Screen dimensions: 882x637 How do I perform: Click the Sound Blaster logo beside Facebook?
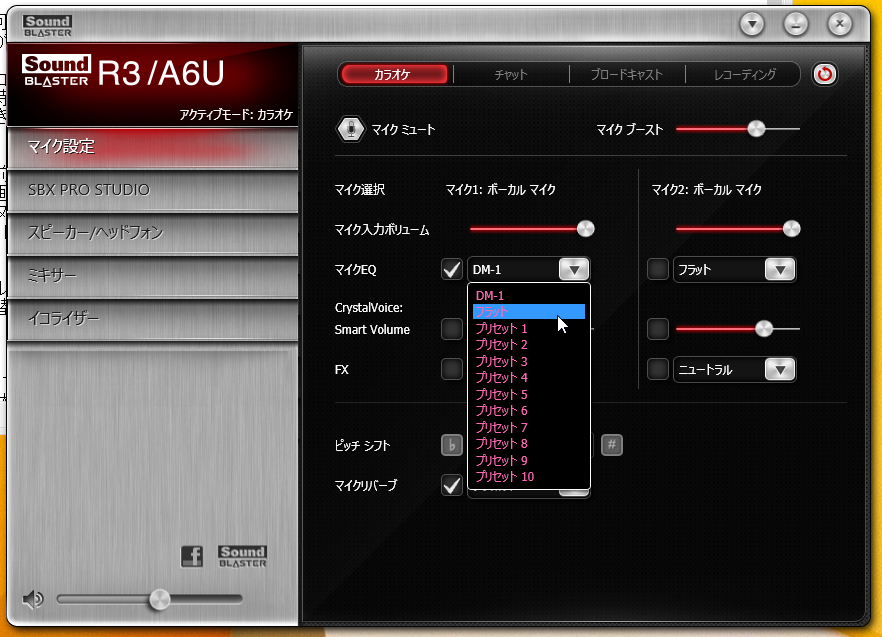click(x=242, y=557)
